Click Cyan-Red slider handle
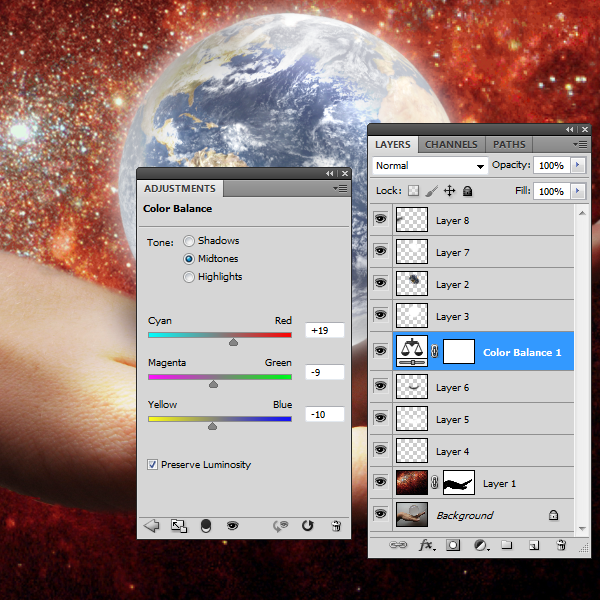Image resolution: width=600 pixels, height=600 pixels. (x=233, y=342)
